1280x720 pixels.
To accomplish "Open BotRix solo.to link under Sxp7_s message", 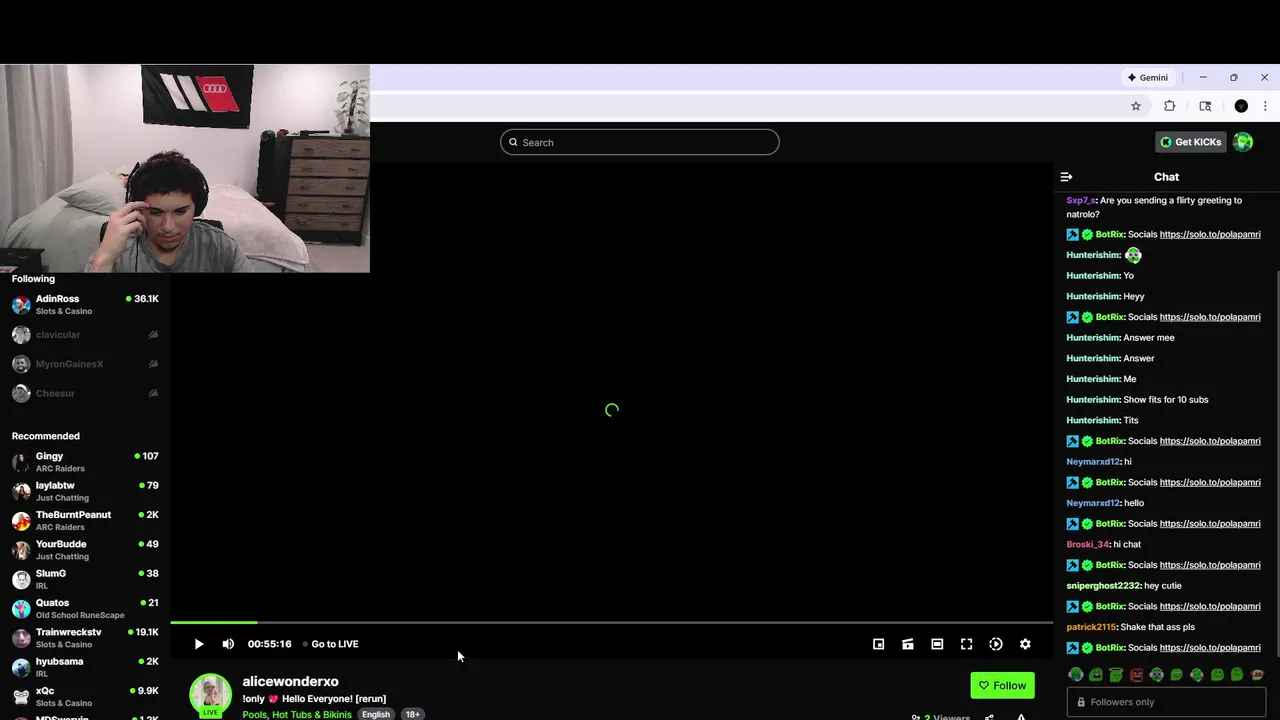I will pyautogui.click(x=1210, y=234).
